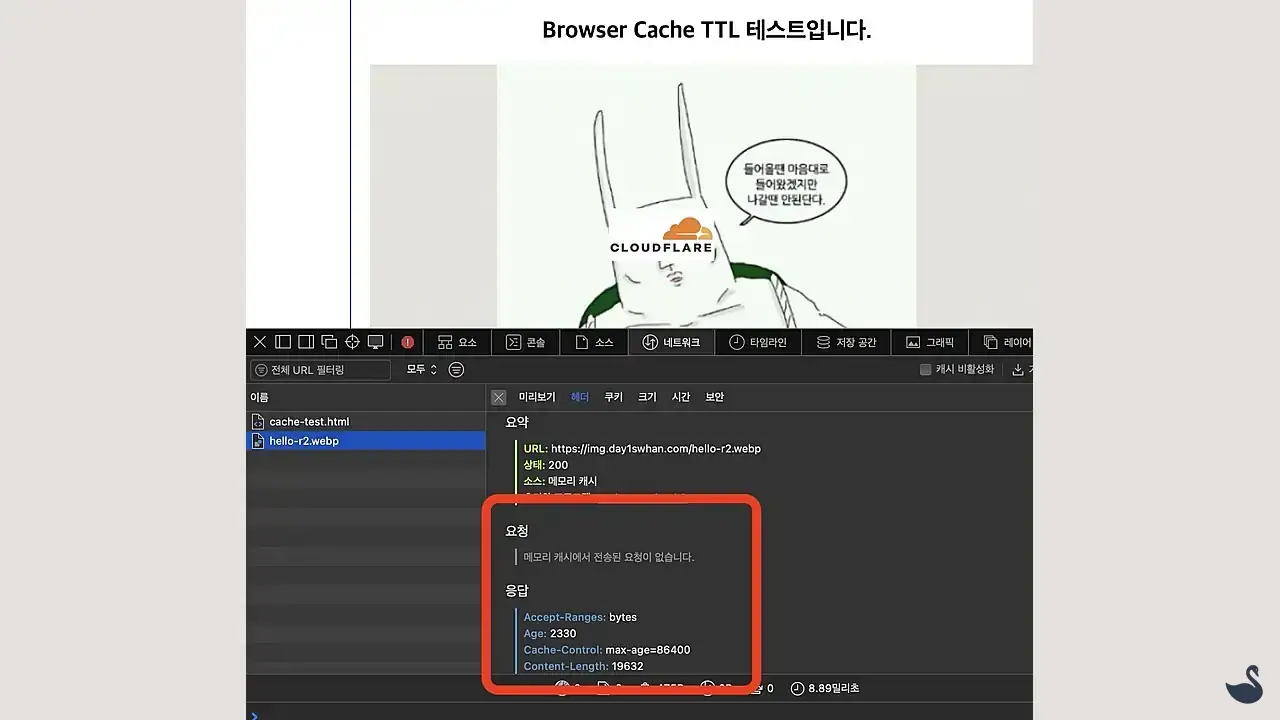
Task: Click the Cache-Control: max-age=86400 header
Action: [x=607, y=650]
